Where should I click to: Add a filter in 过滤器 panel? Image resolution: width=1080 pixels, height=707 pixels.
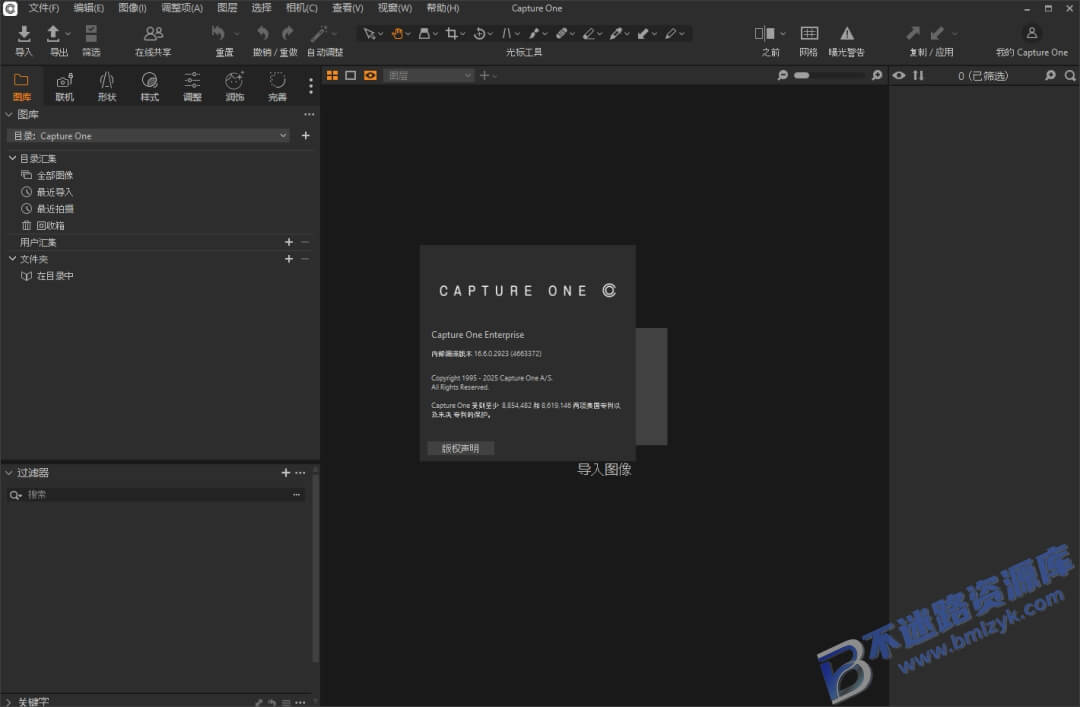click(285, 473)
